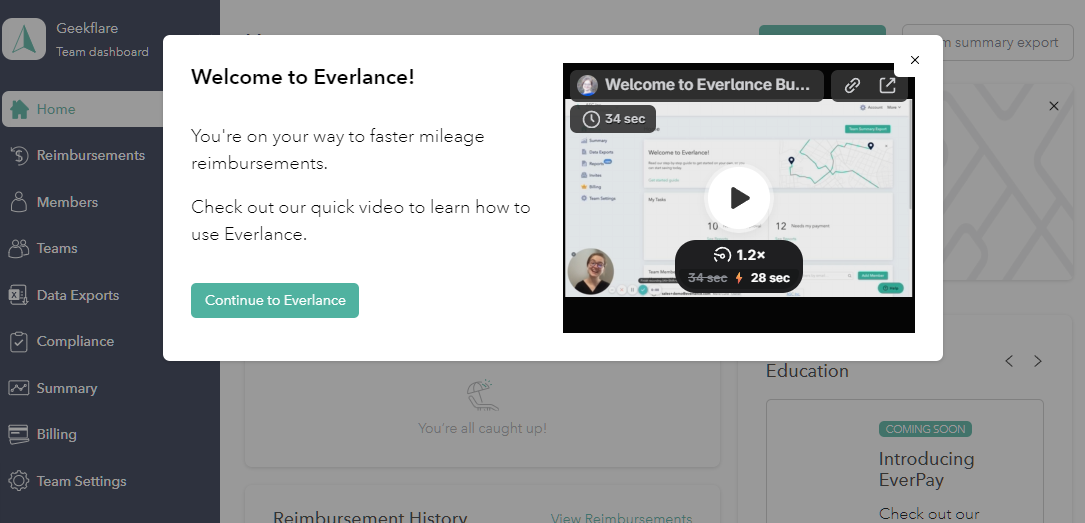Click Team summary export button
Viewport: 1085px width, 523px height.
[x=987, y=43]
